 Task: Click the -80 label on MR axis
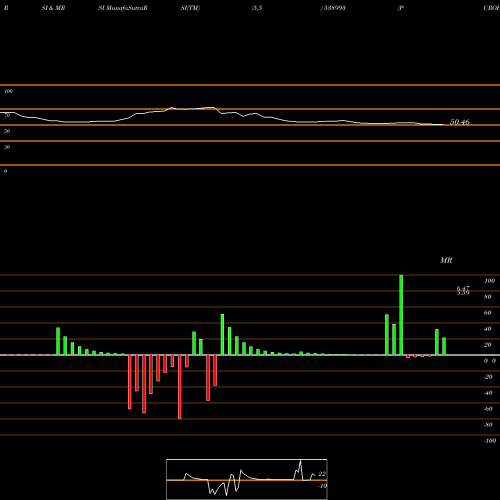click(488, 425)
